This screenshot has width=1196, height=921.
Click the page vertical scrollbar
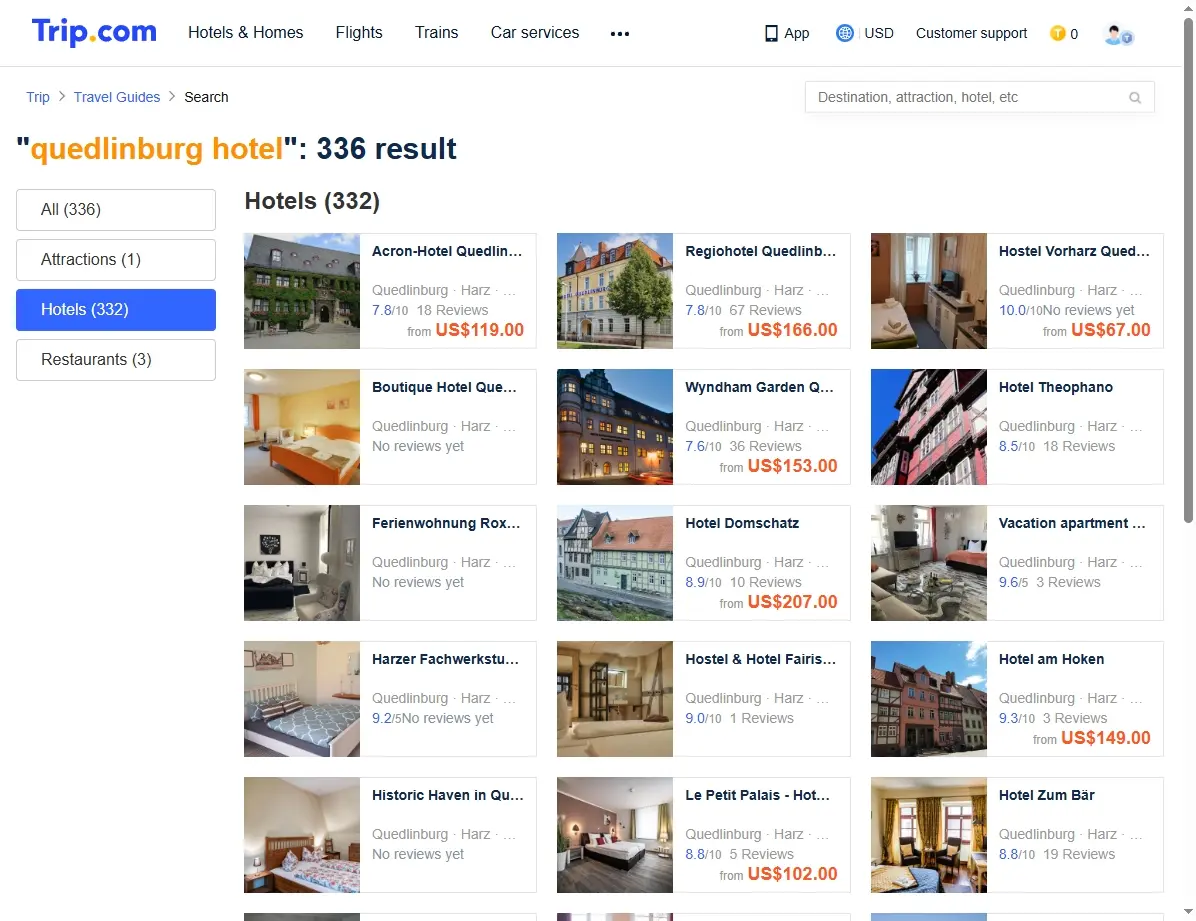pyautogui.click(x=1188, y=271)
